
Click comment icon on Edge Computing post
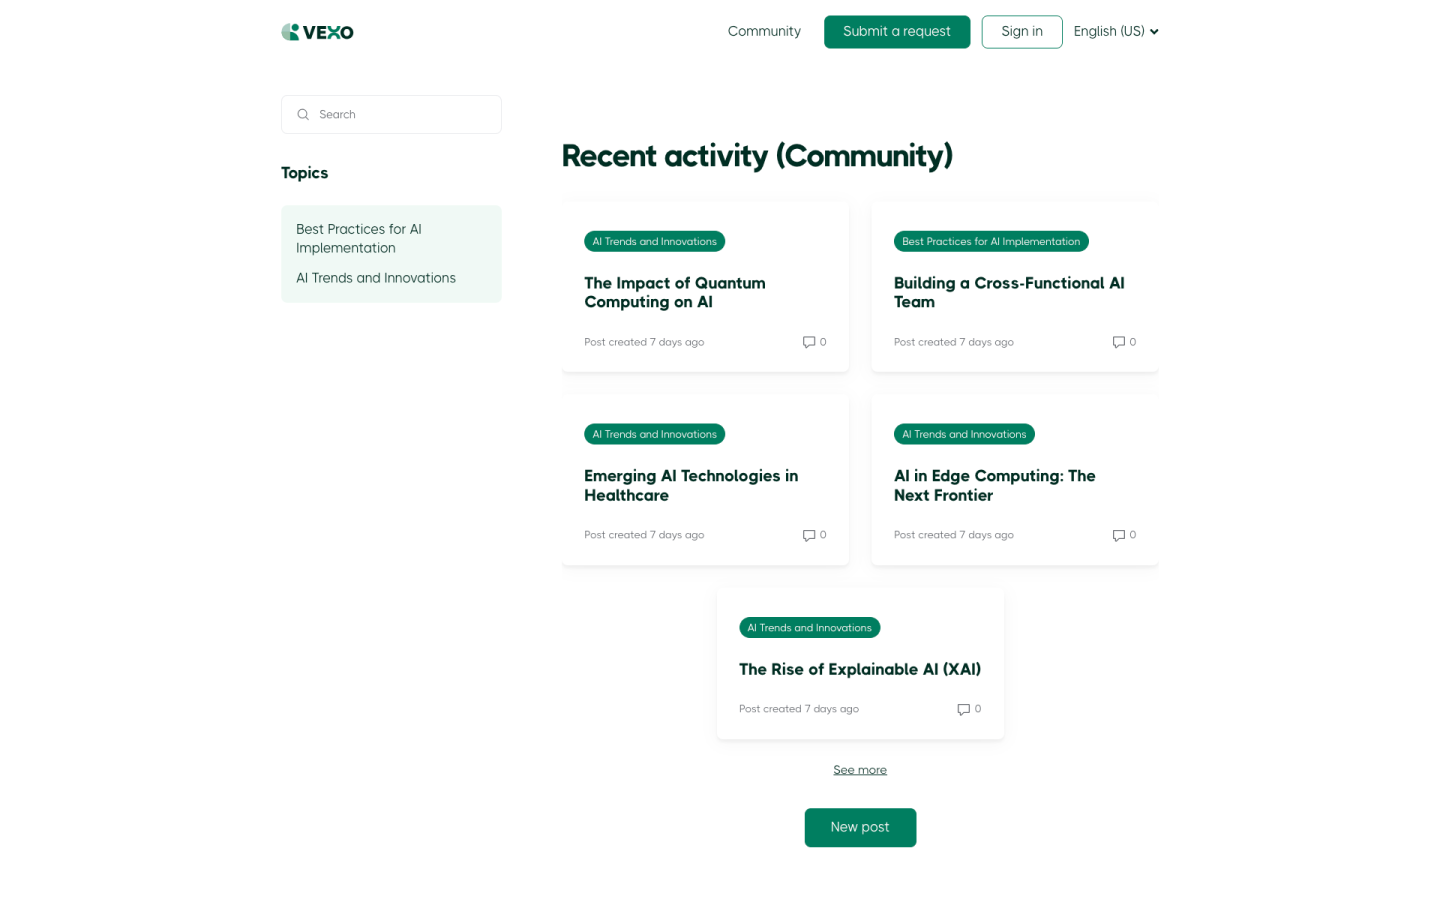[x=1118, y=535]
